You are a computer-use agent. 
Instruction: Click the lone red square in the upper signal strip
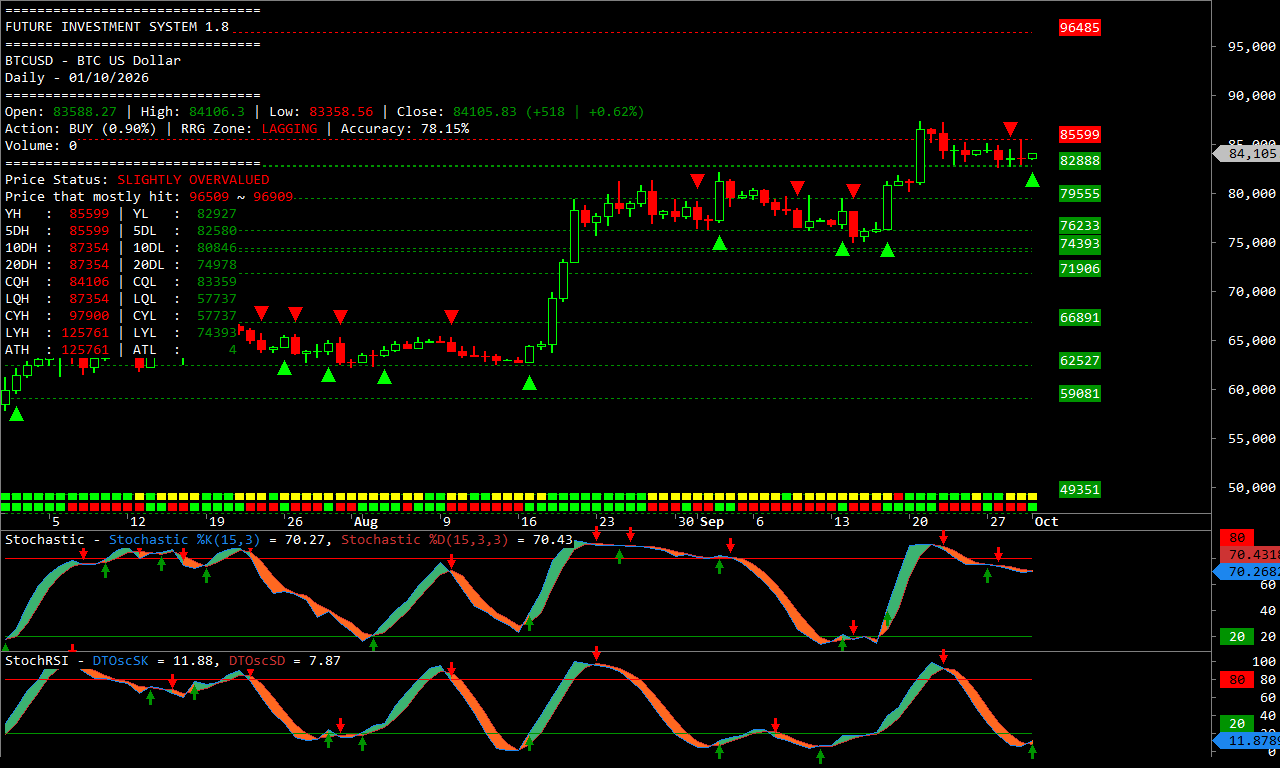pyautogui.click(x=898, y=496)
